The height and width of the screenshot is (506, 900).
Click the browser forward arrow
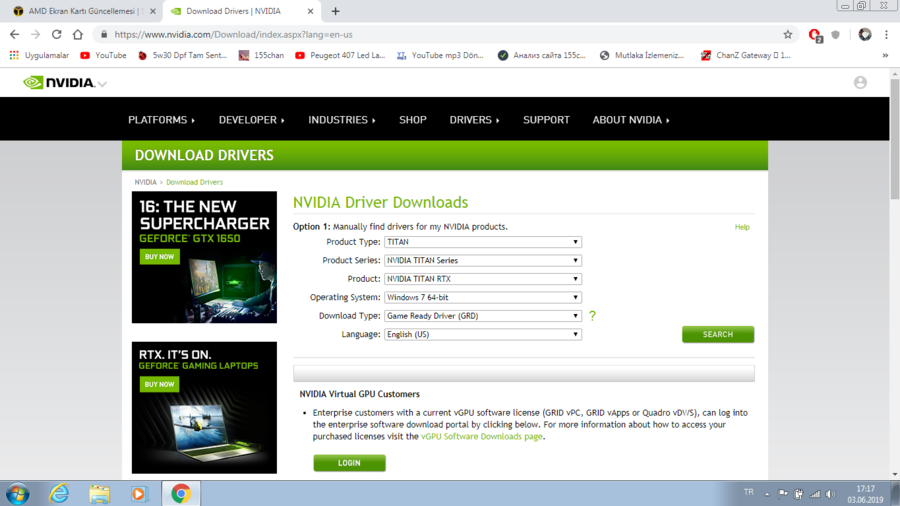pos(36,34)
